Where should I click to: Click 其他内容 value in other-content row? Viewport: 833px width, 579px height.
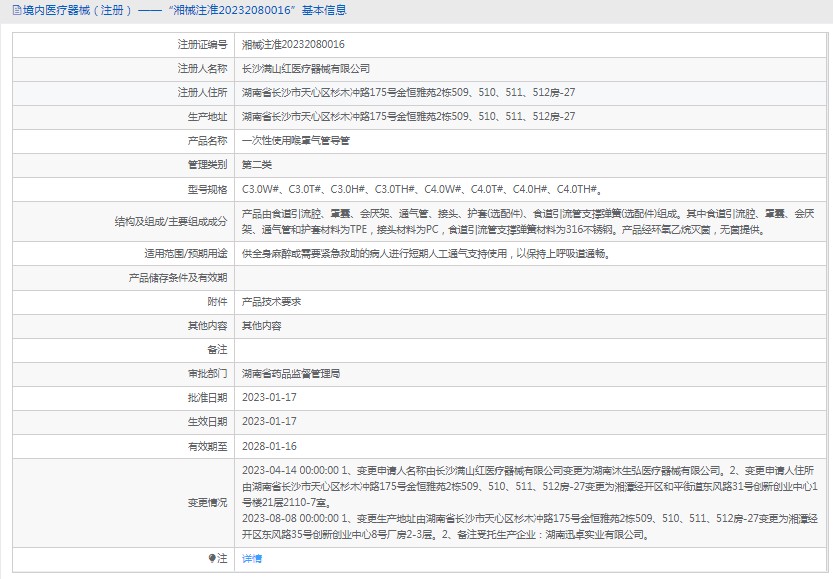tap(262, 326)
